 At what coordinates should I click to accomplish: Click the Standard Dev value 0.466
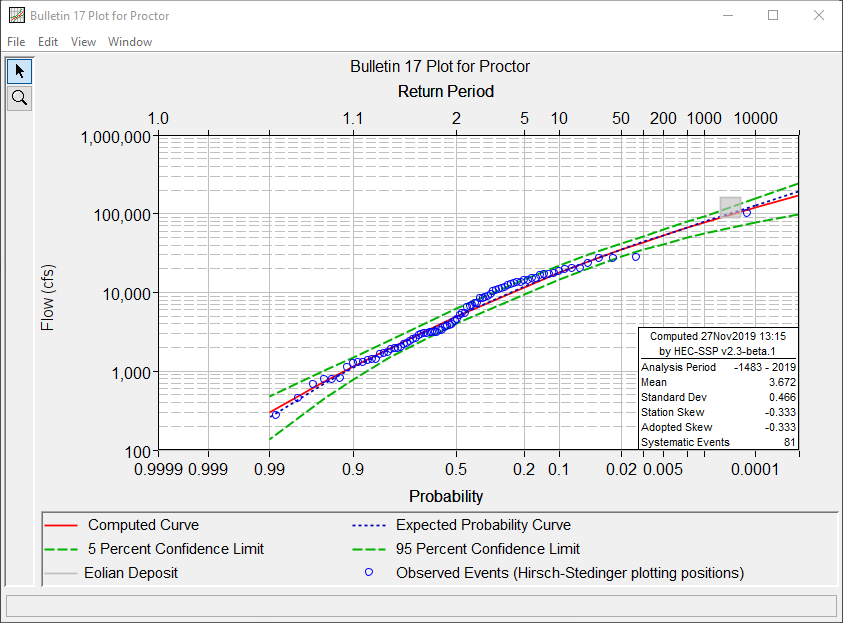tap(782, 397)
